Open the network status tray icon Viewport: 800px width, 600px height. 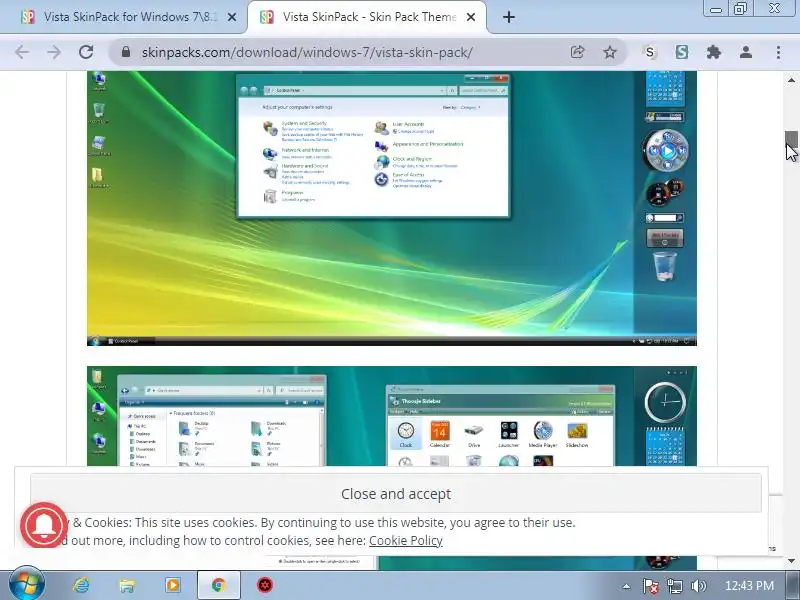pos(674,586)
